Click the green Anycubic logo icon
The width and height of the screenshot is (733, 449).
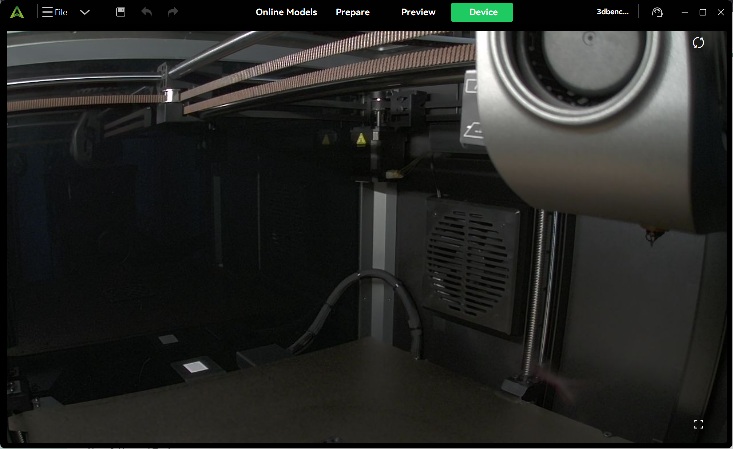tap(16, 12)
